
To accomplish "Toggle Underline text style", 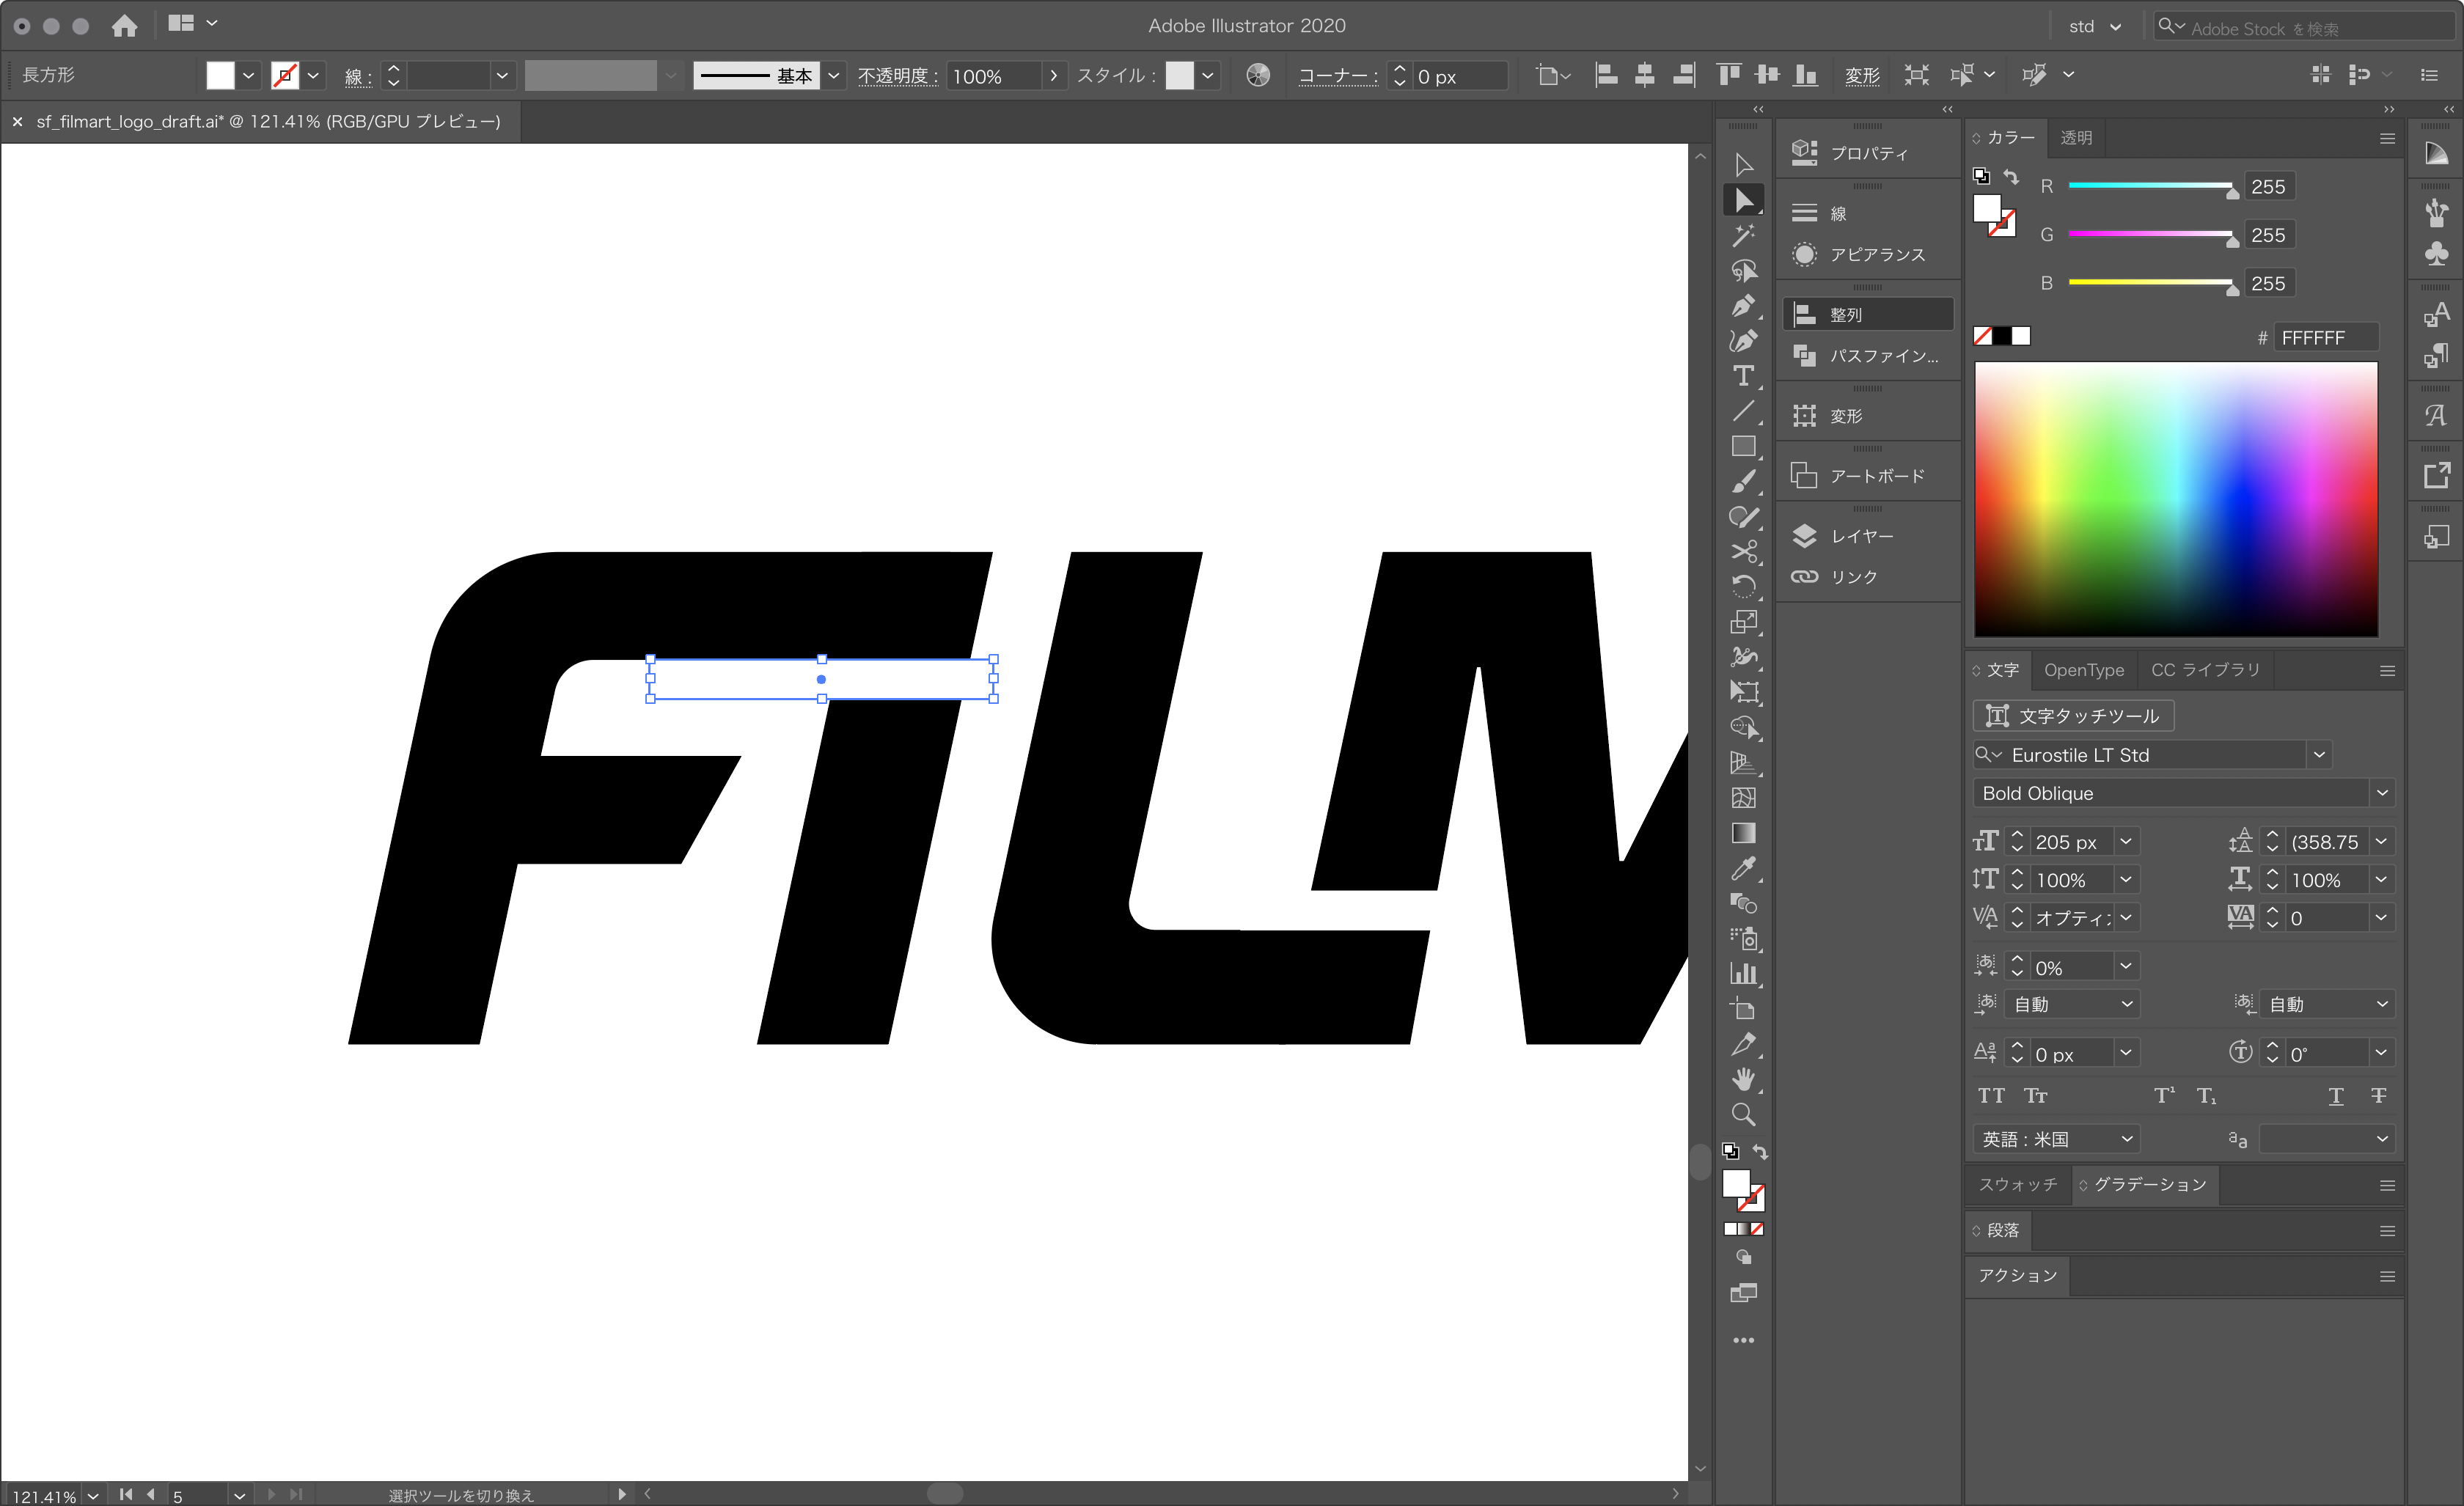I will coord(2336,1096).
